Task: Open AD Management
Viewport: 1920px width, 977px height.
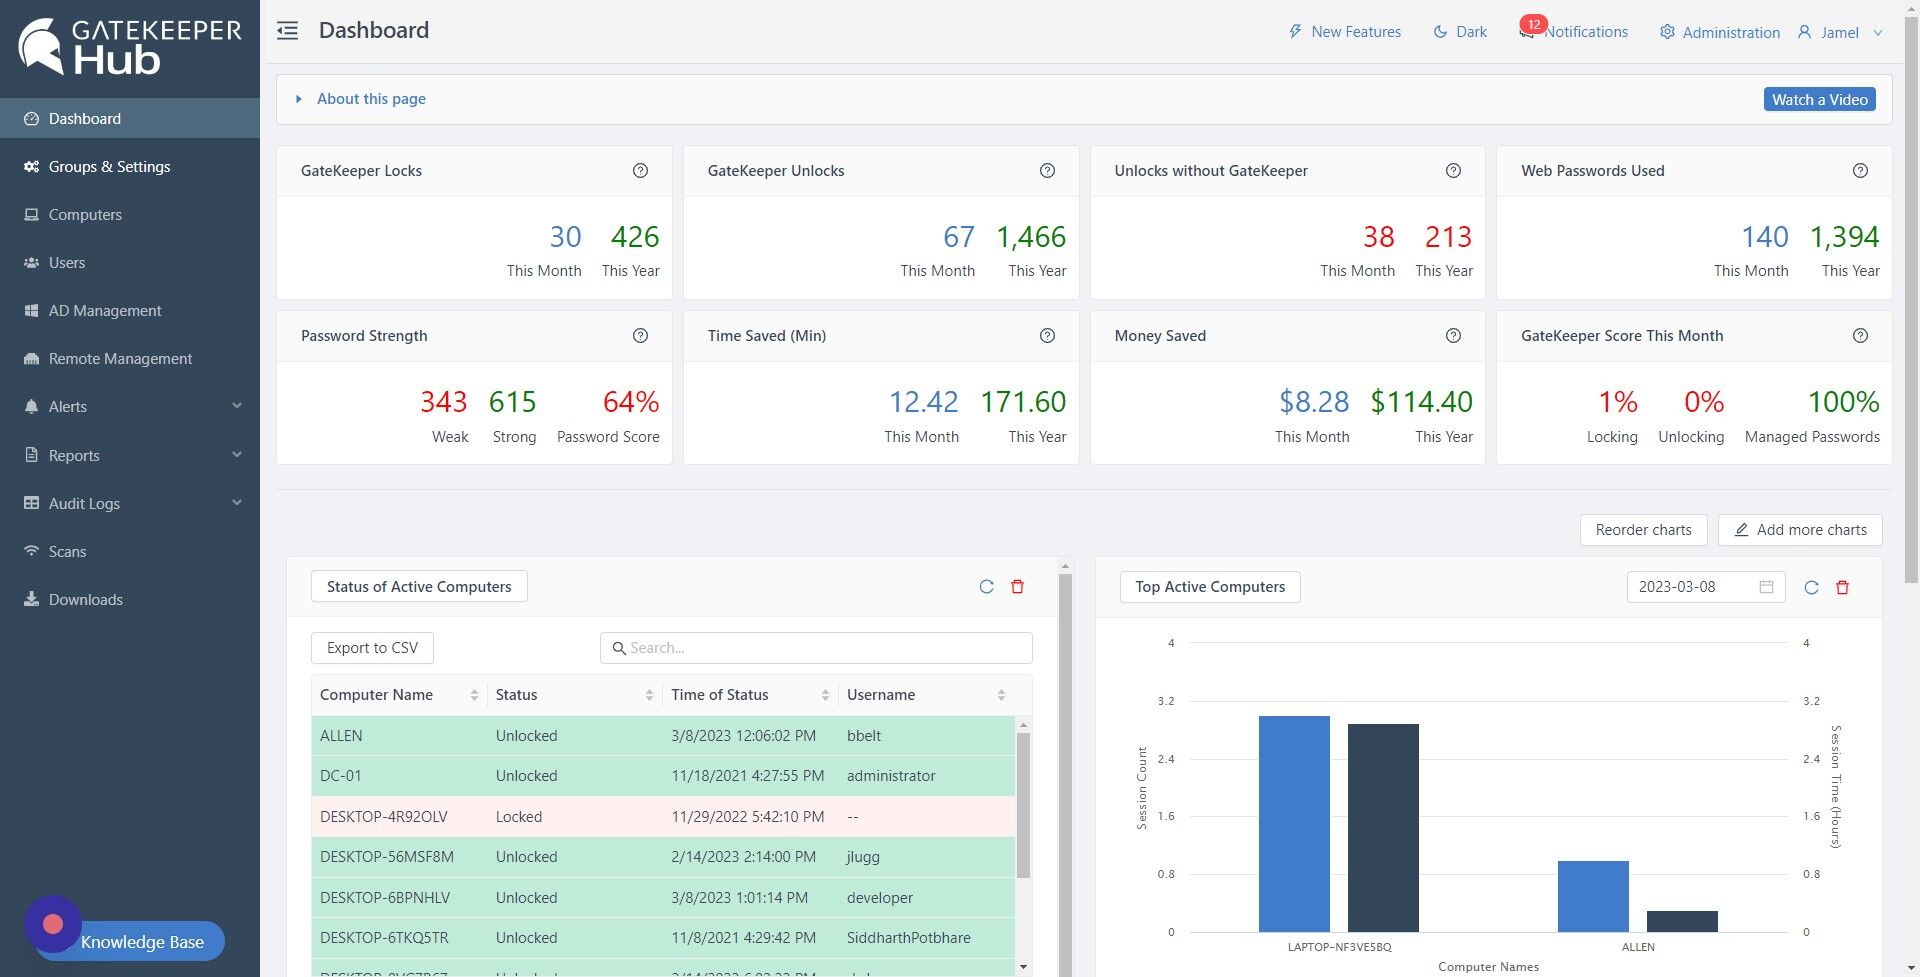Action: 130,311
